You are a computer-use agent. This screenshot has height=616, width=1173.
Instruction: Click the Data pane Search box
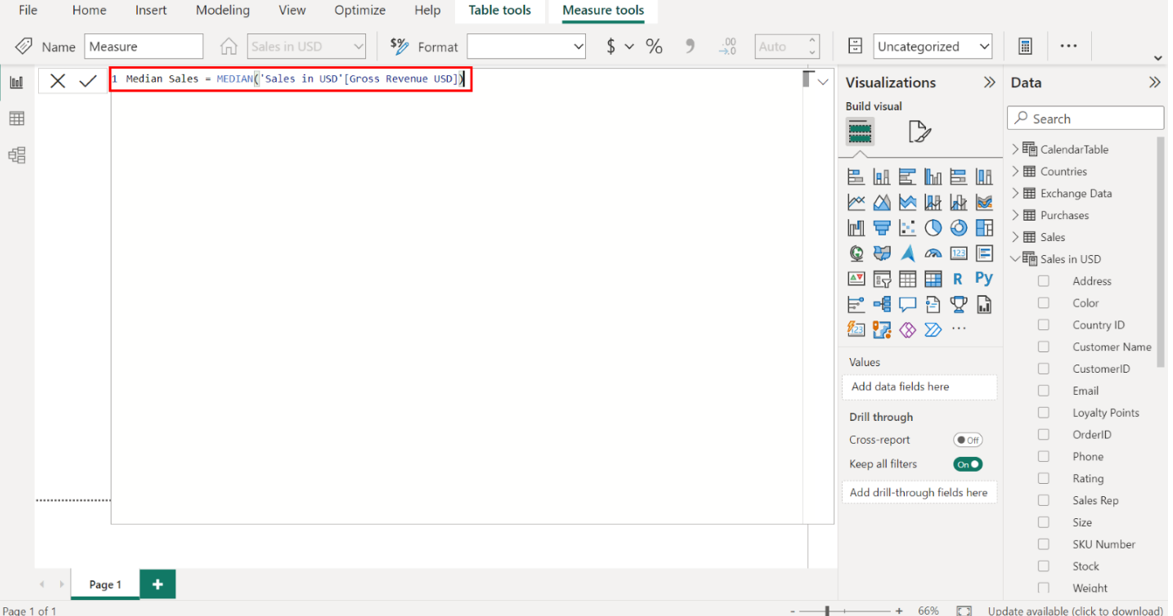coord(1086,118)
